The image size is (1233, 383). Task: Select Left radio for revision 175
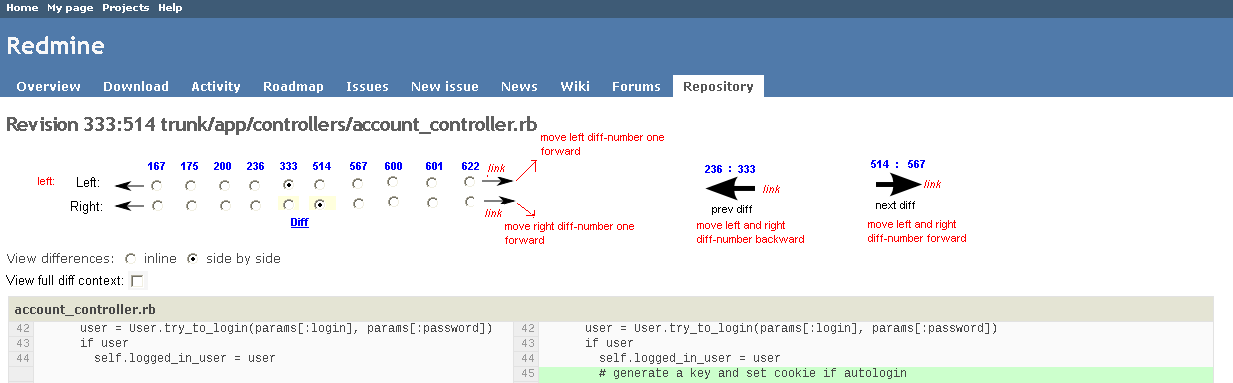(190, 185)
